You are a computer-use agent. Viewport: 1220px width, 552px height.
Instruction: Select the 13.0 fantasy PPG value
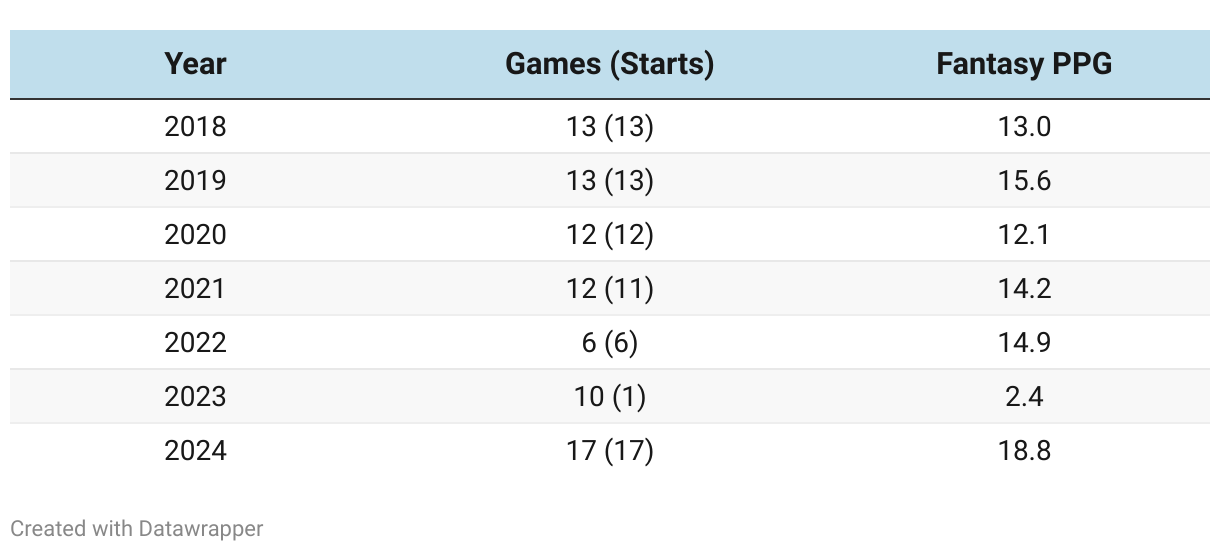[x=1024, y=127]
